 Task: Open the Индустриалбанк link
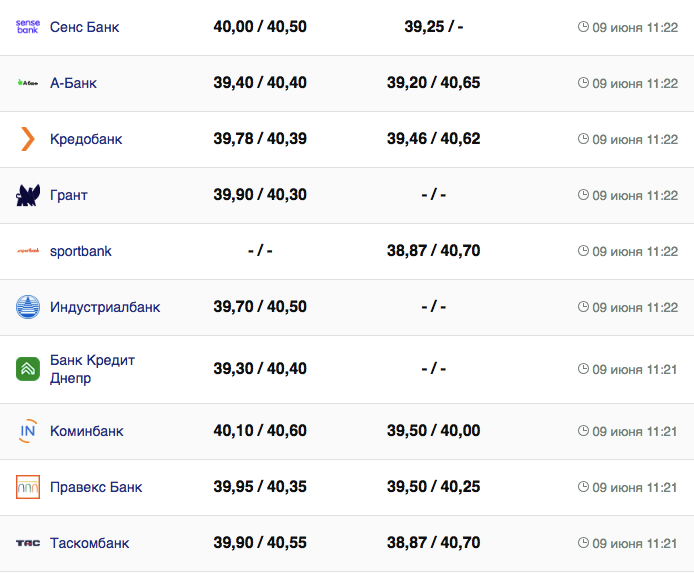point(105,307)
